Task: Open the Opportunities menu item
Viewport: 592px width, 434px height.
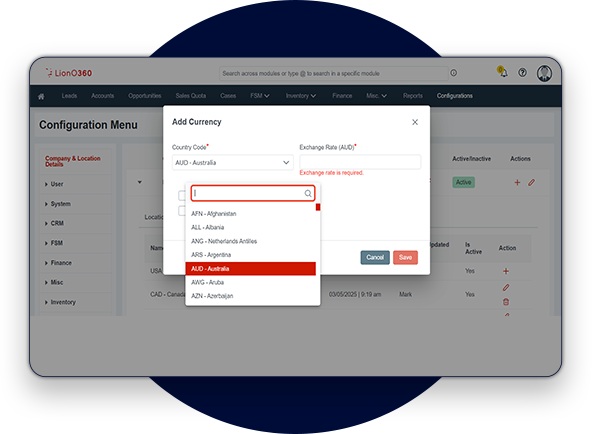Action: [145, 96]
